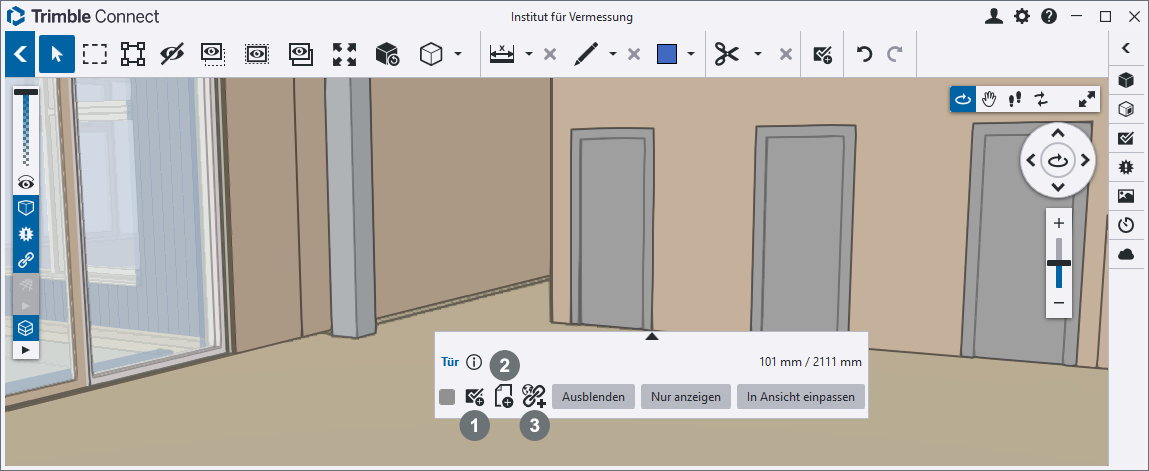Click the In Ansicht einpassen button
This screenshot has width=1149, height=471.
[x=801, y=397]
